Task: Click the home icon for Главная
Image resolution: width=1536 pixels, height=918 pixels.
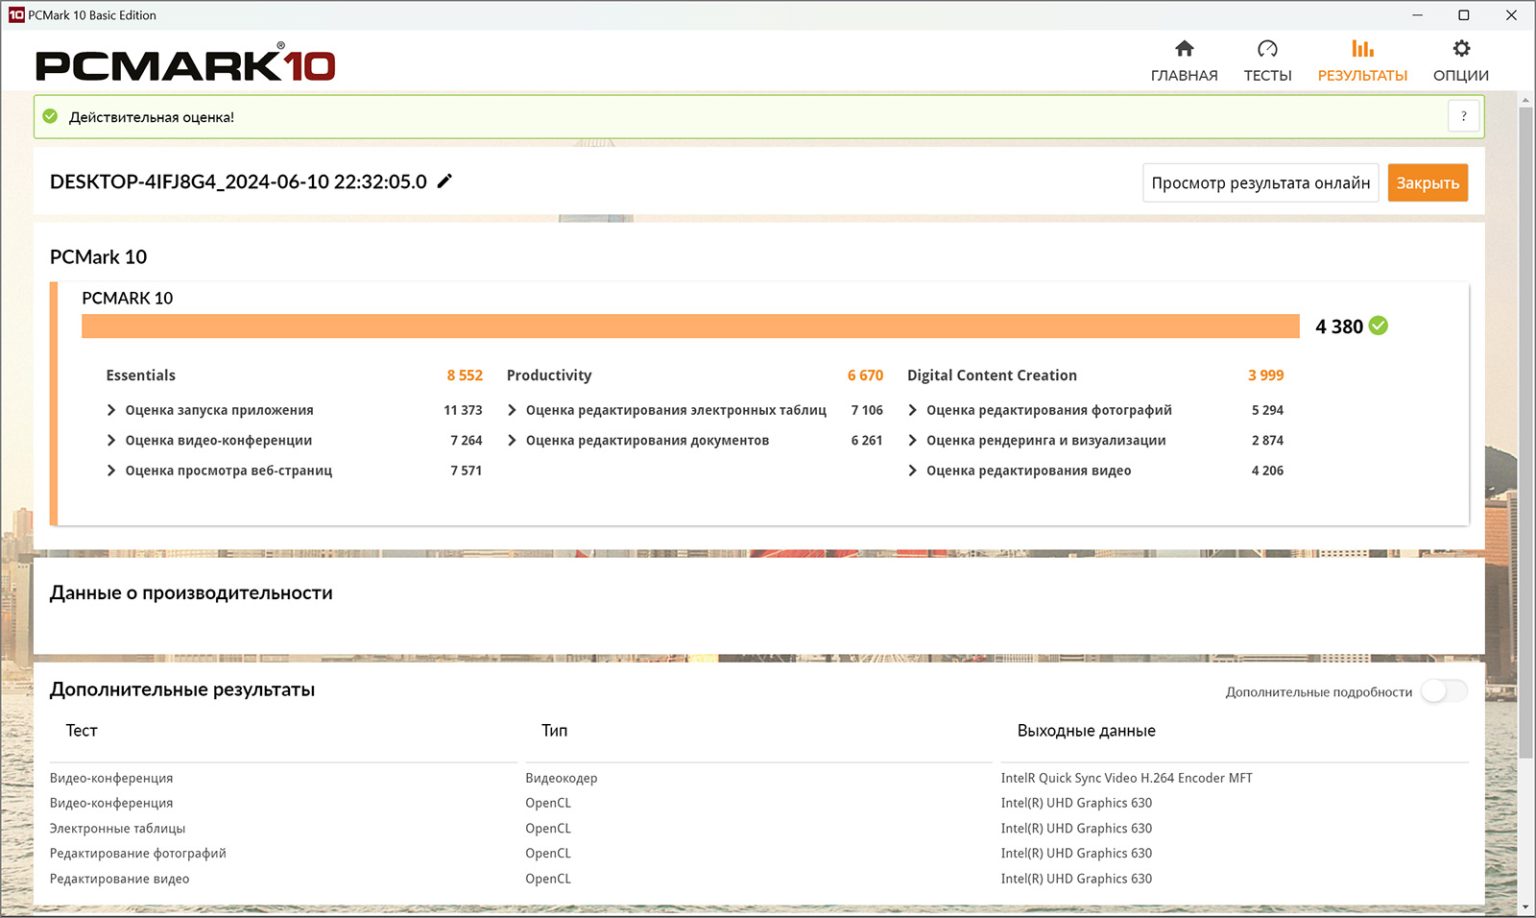Action: click(1184, 49)
